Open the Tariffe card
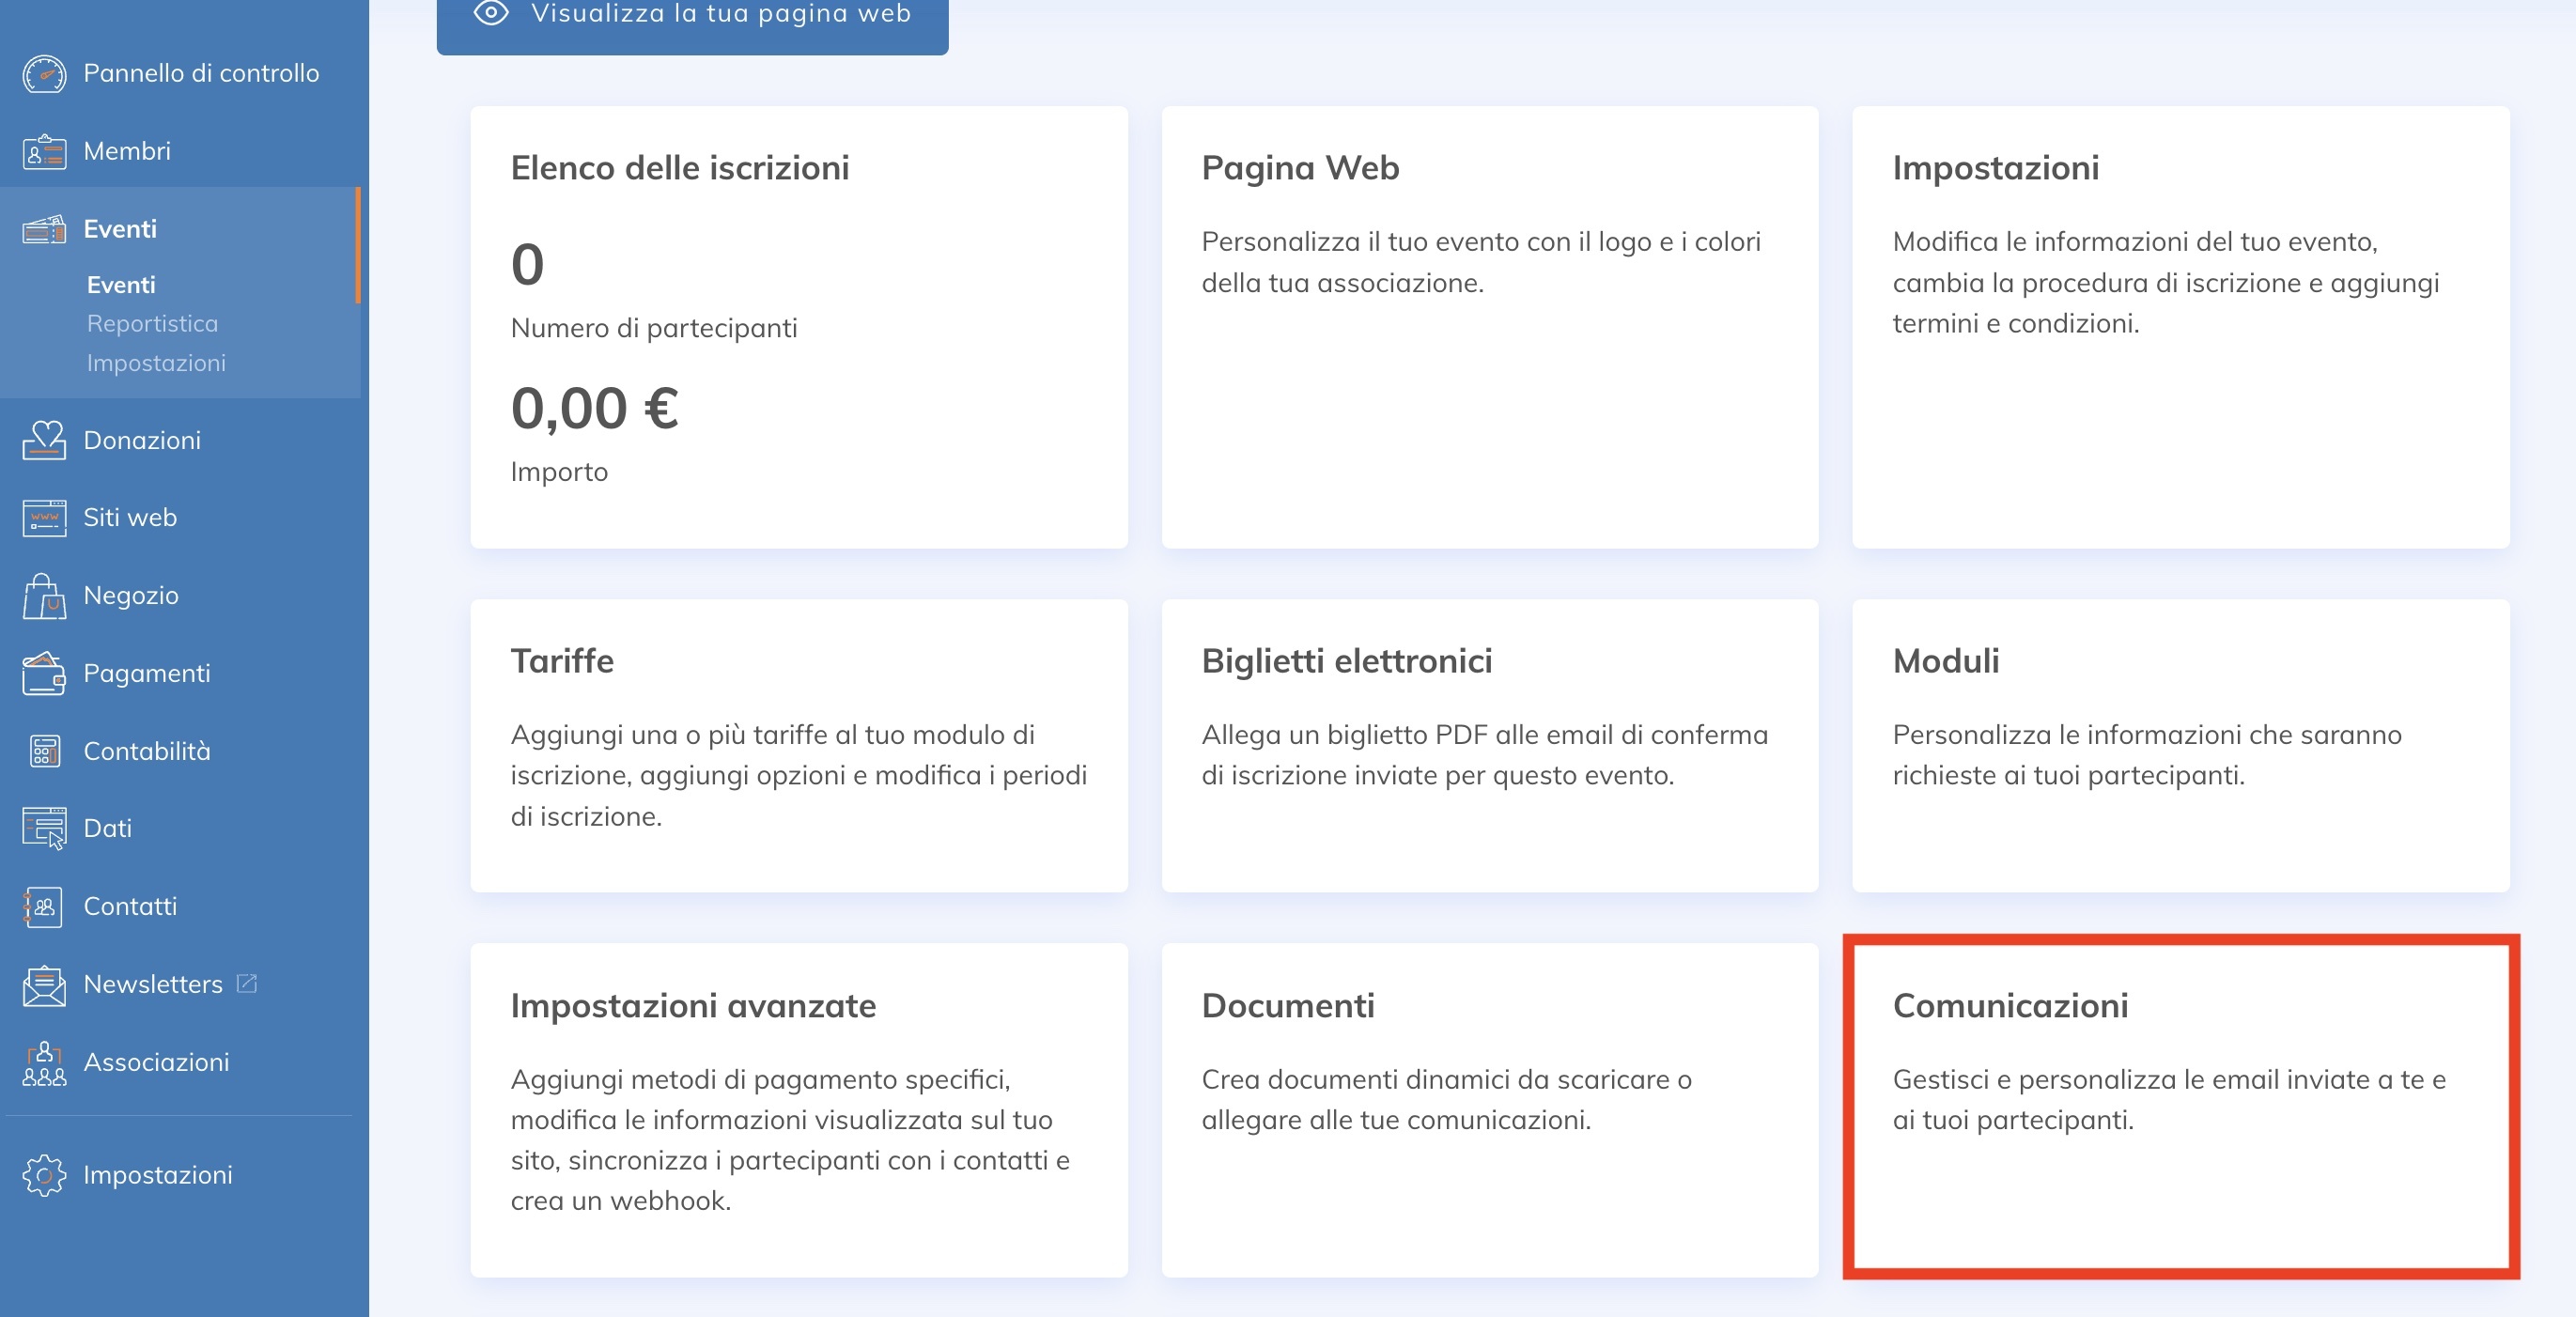The height and width of the screenshot is (1317, 2576). (798, 745)
